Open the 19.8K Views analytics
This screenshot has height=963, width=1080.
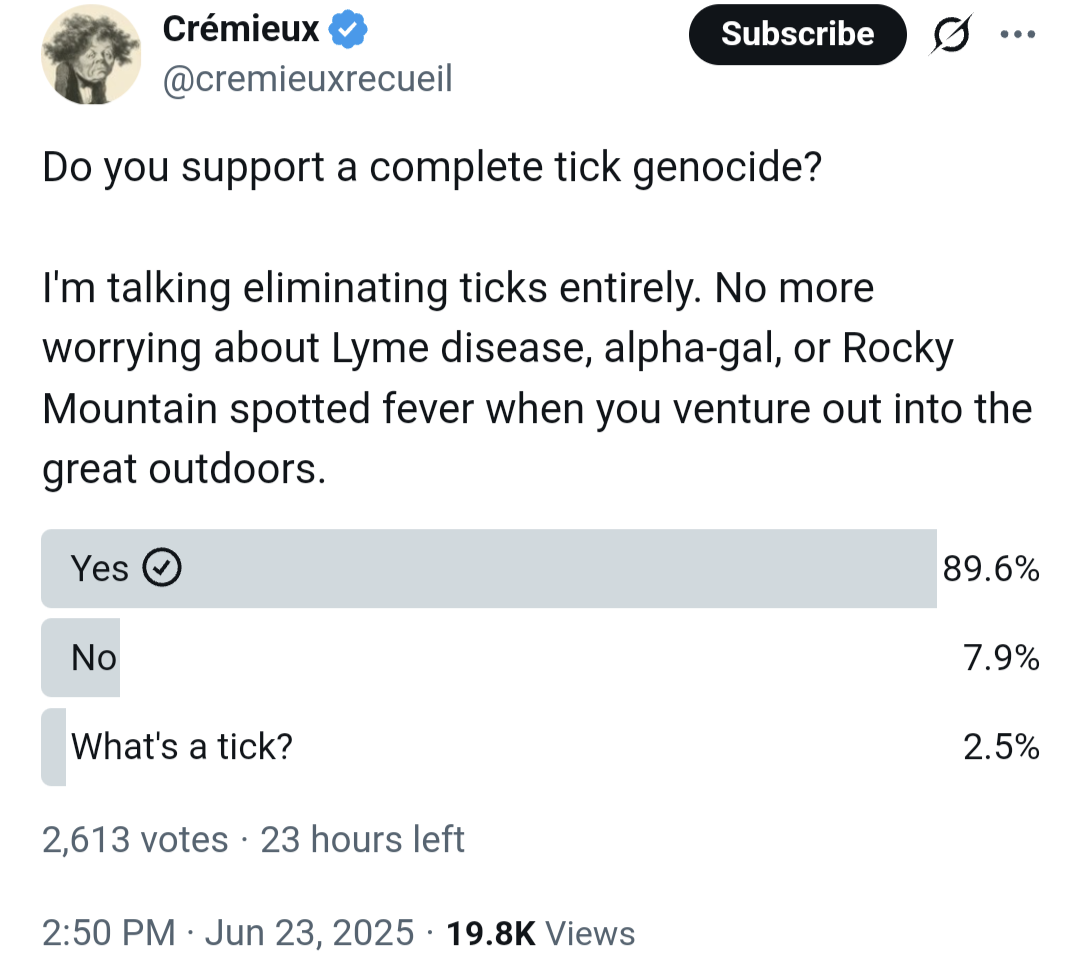(x=541, y=933)
